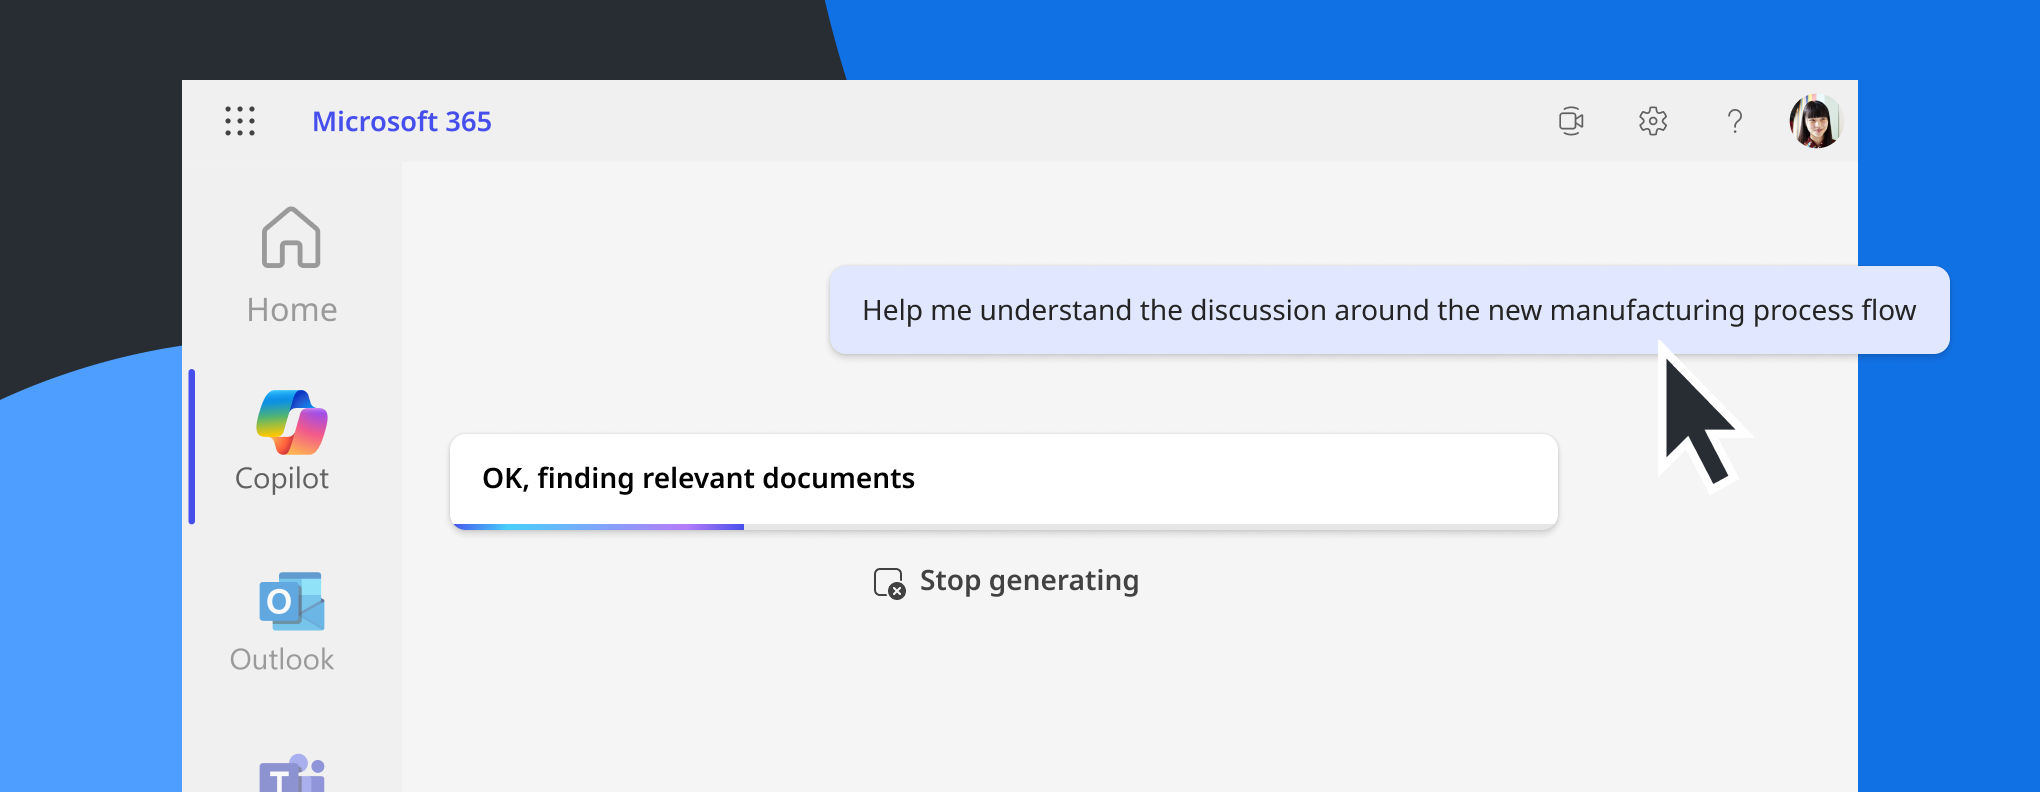Click the generation progress bar
The height and width of the screenshot is (792, 2040).
tap(1004, 526)
